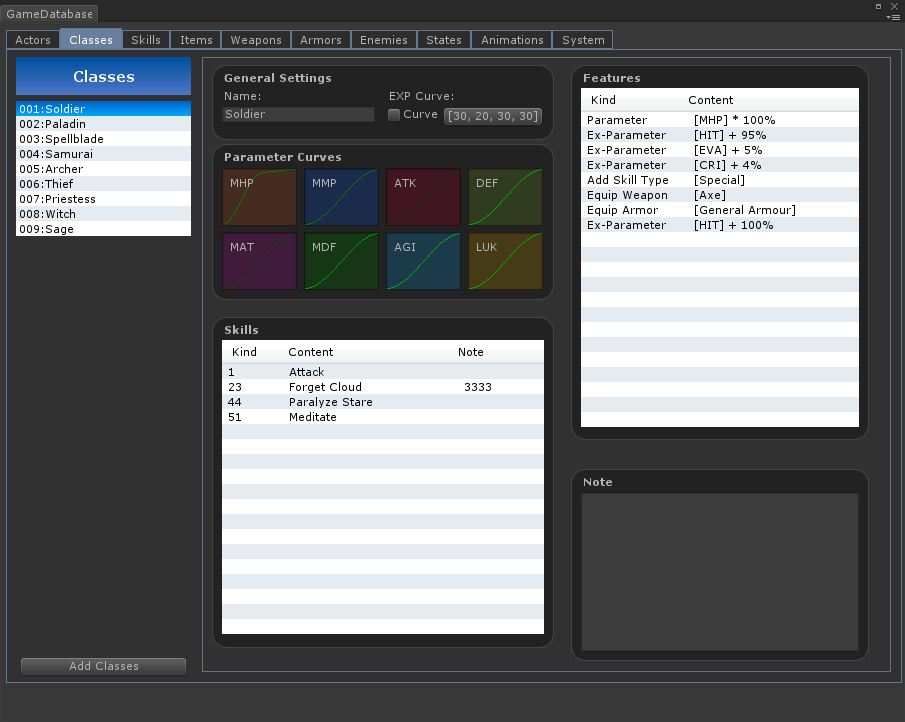Select class 006:Thief in the list

(103, 184)
